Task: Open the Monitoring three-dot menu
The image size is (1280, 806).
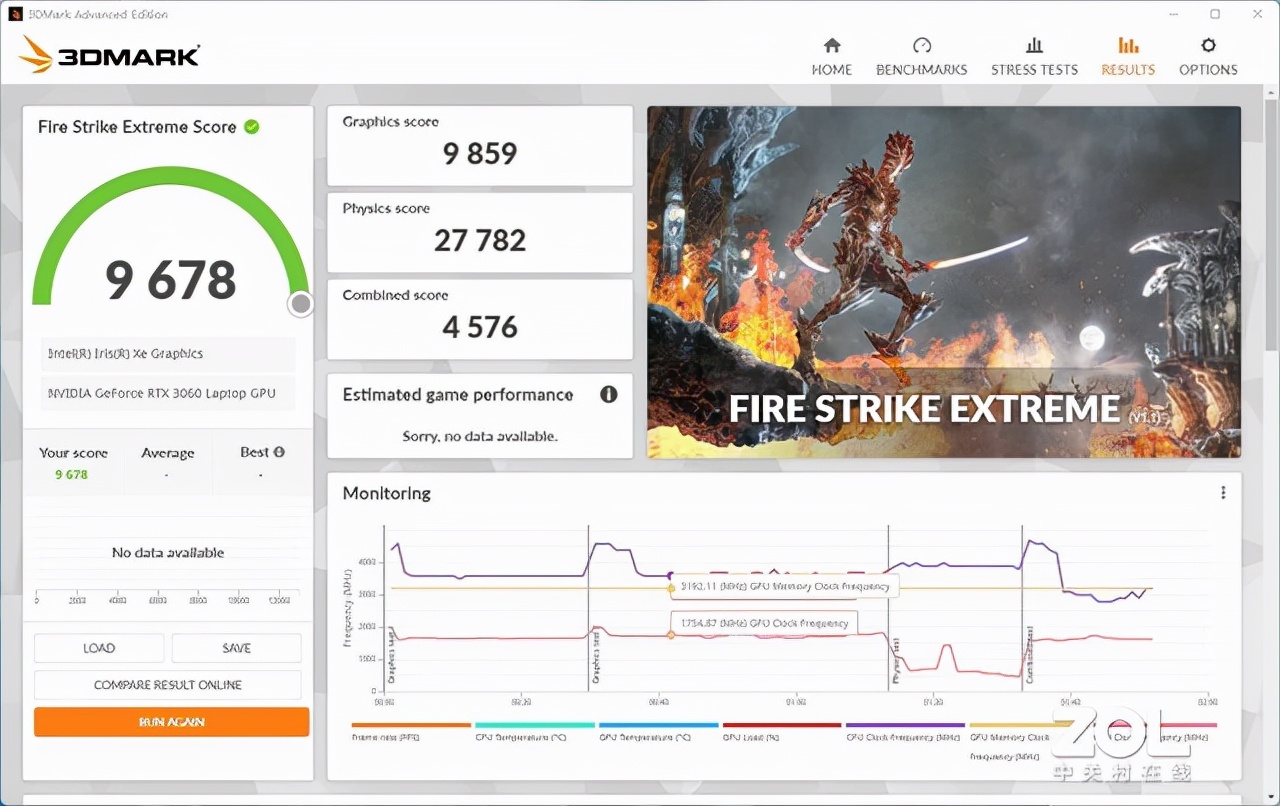Action: 1222,493
